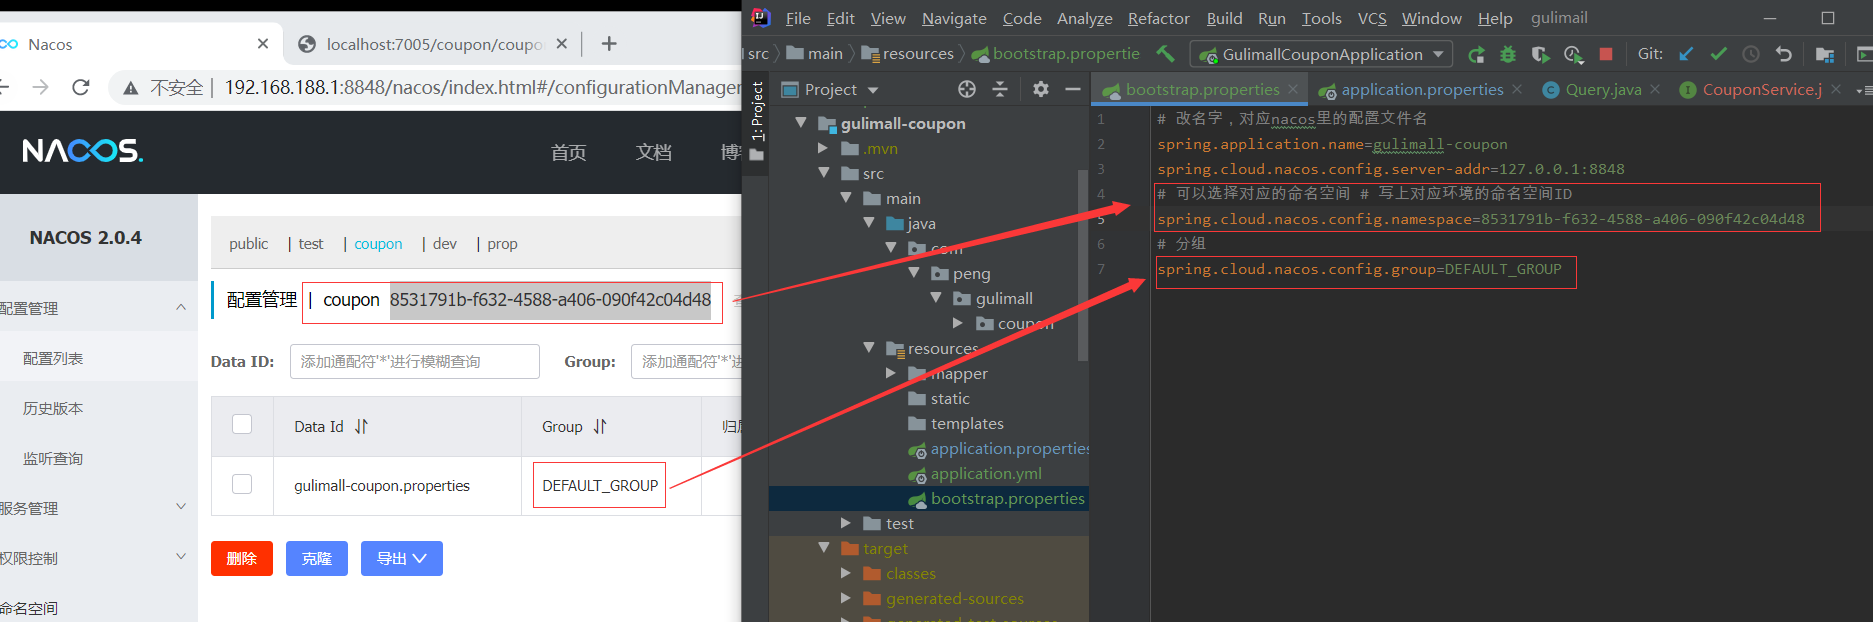Open Git history clock icon

pyautogui.click(x=1751, y=54)
